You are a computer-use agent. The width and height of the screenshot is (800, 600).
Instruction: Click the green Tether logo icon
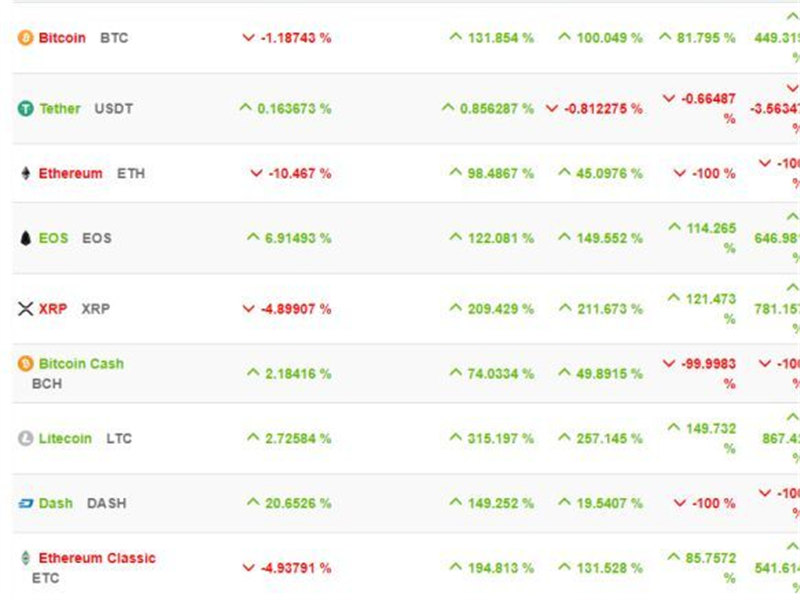(x=26, y=109)
